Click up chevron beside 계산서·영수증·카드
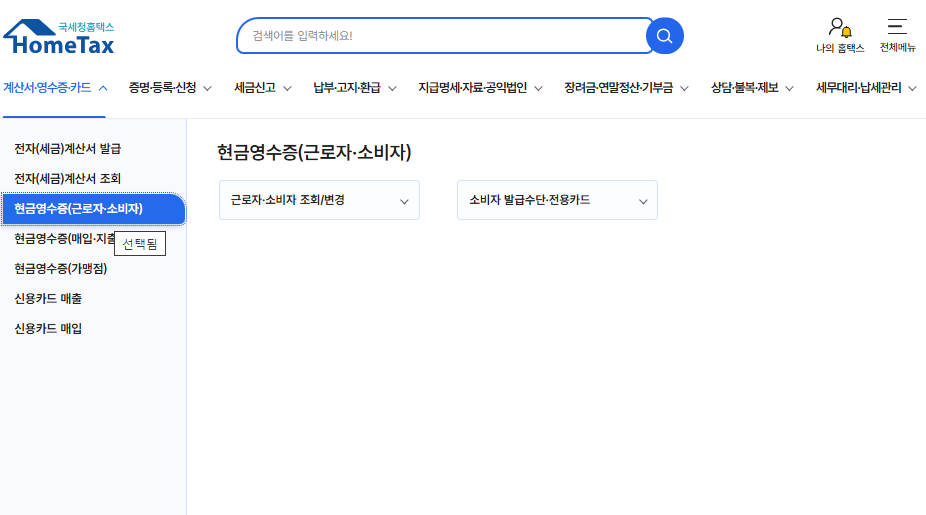The height and width of the screenshot is (515, 926). tap(103, 88)
